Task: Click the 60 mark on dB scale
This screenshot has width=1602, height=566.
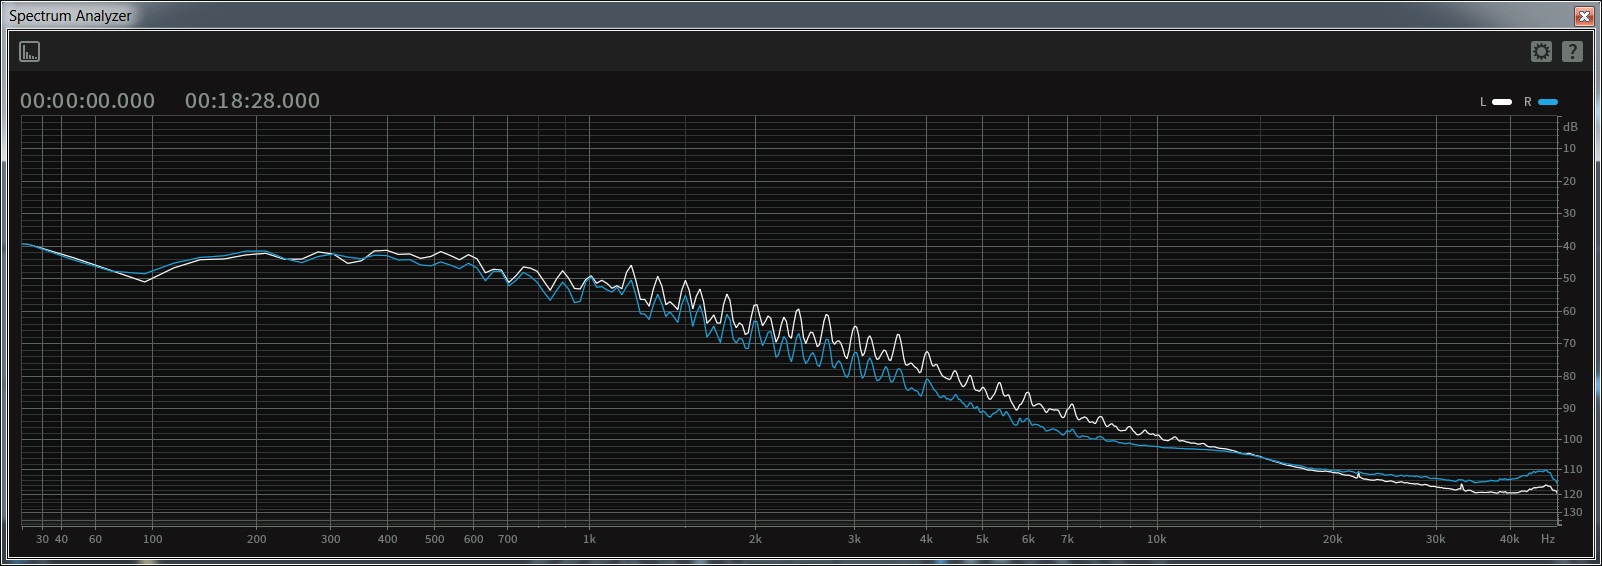Action: click(1570, 311)
